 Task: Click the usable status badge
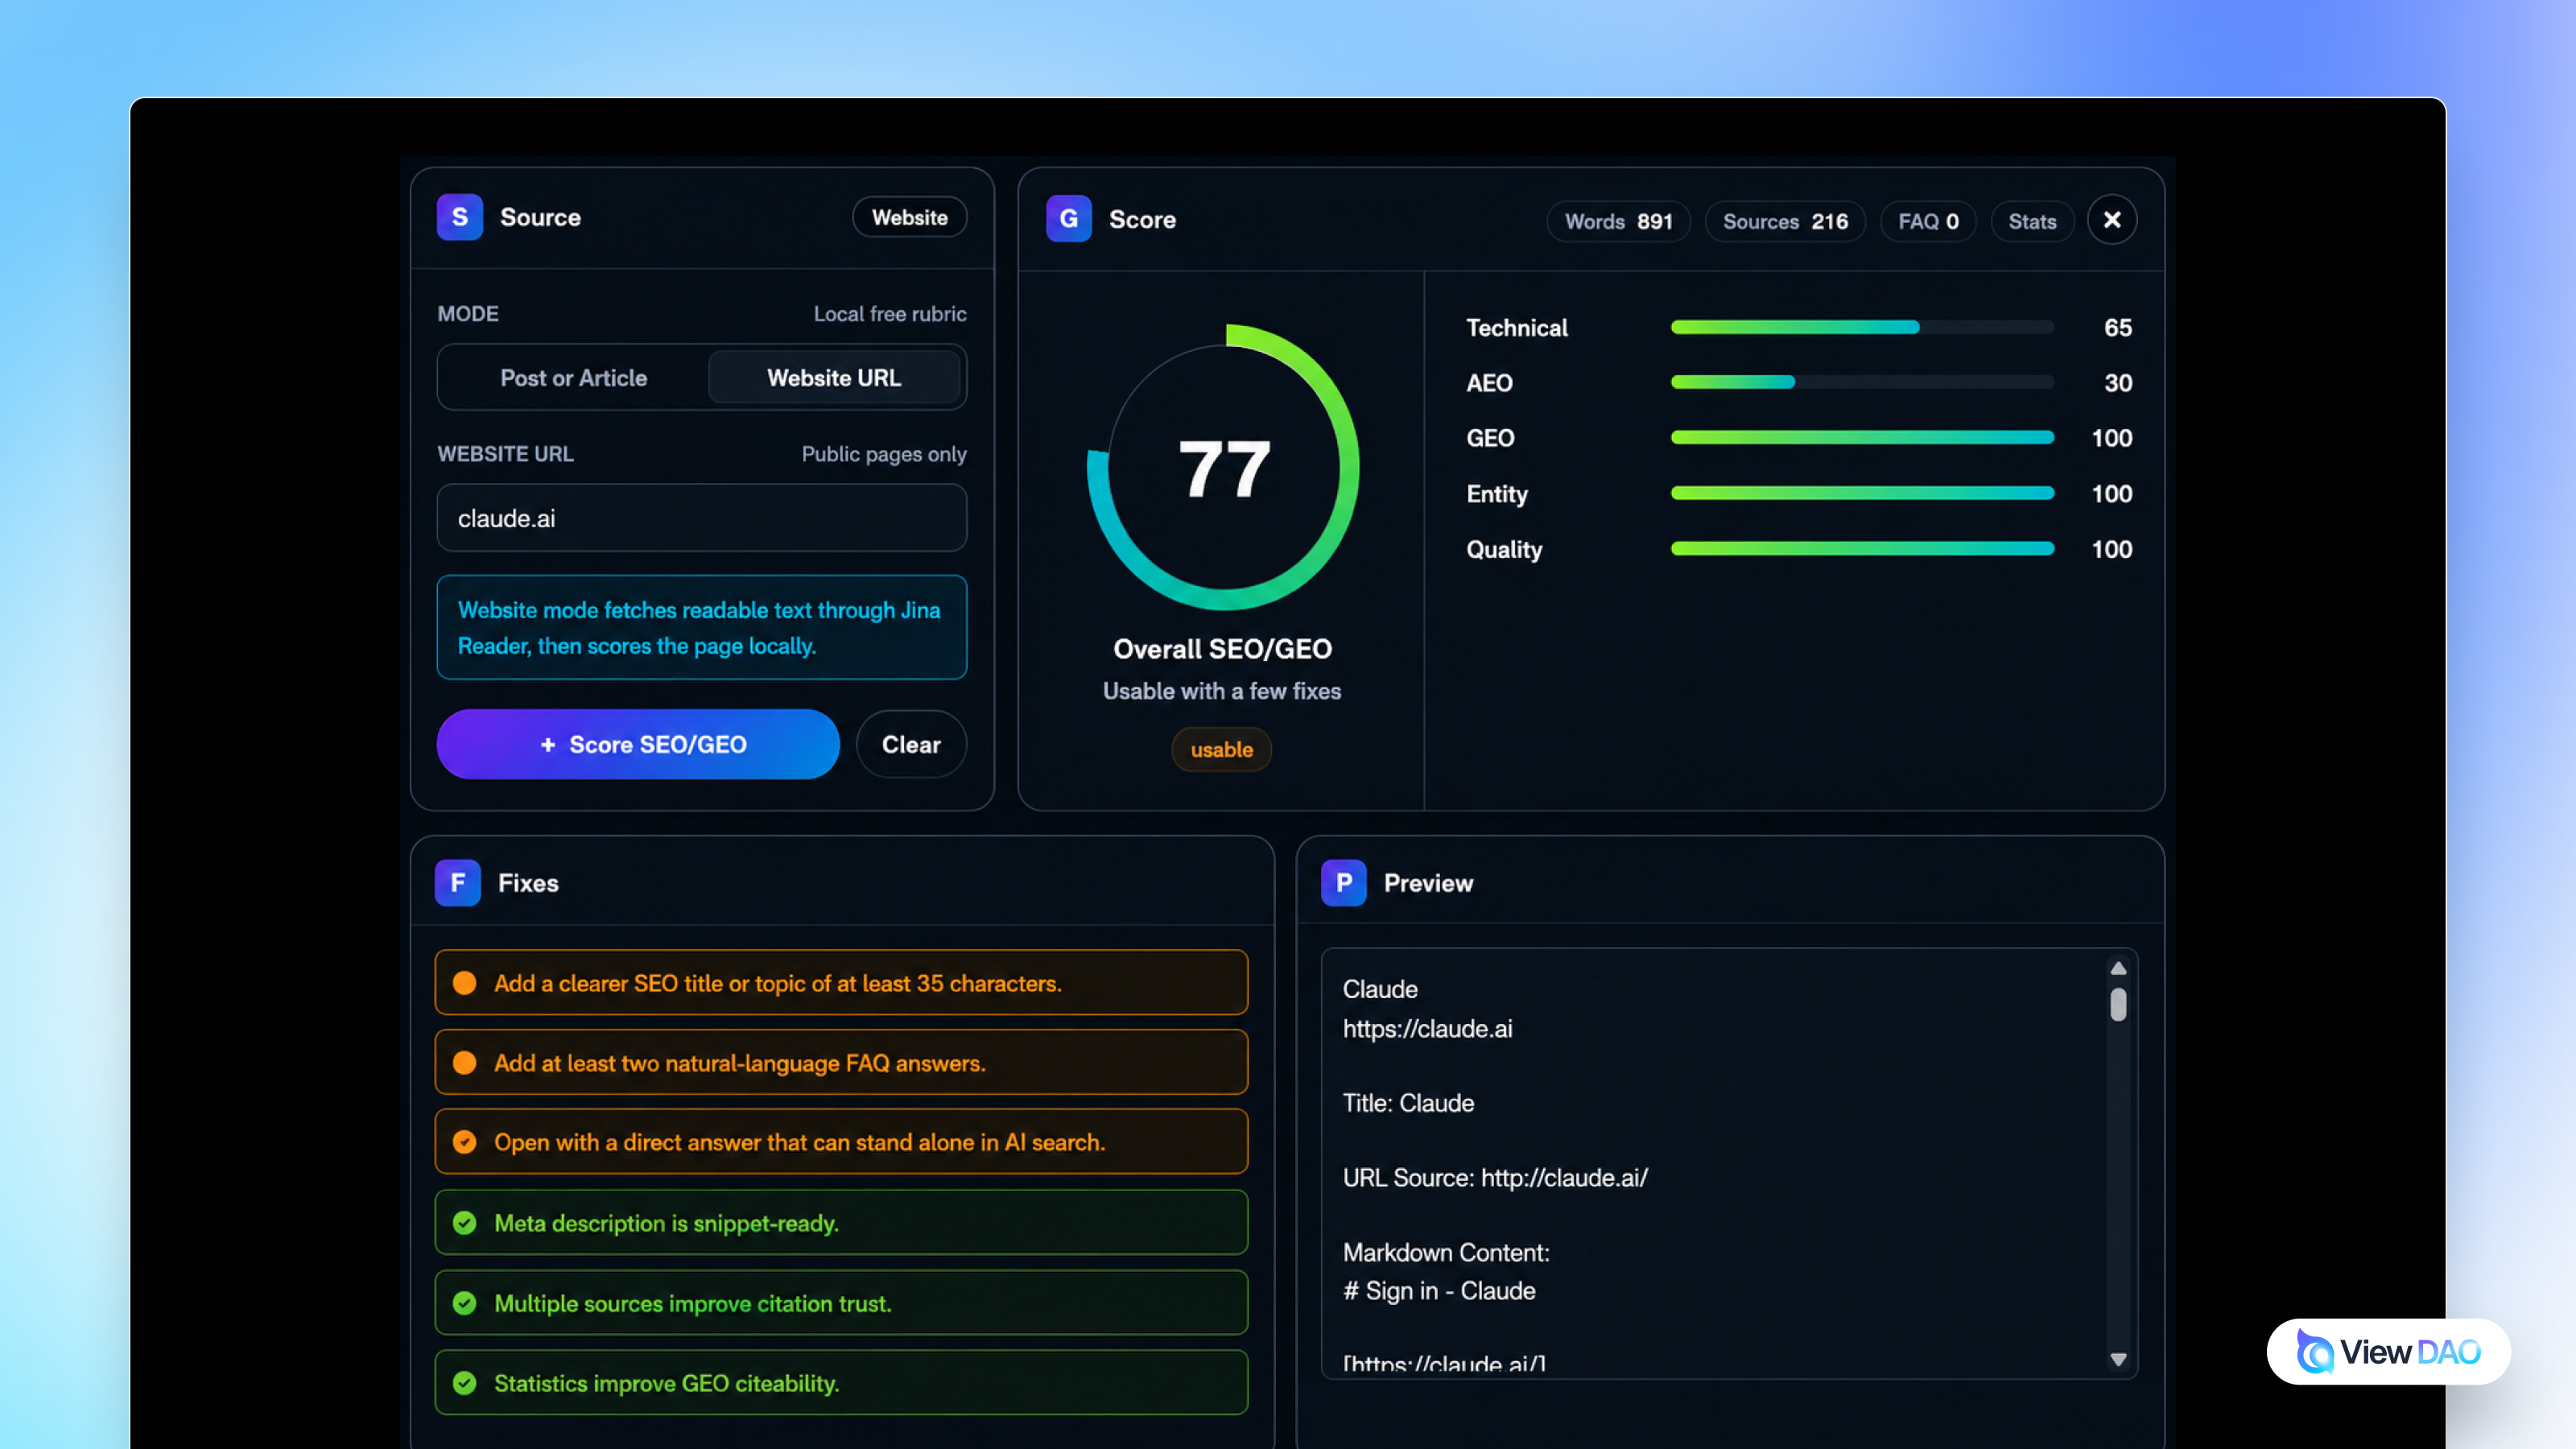click(x=1221, y=749)
